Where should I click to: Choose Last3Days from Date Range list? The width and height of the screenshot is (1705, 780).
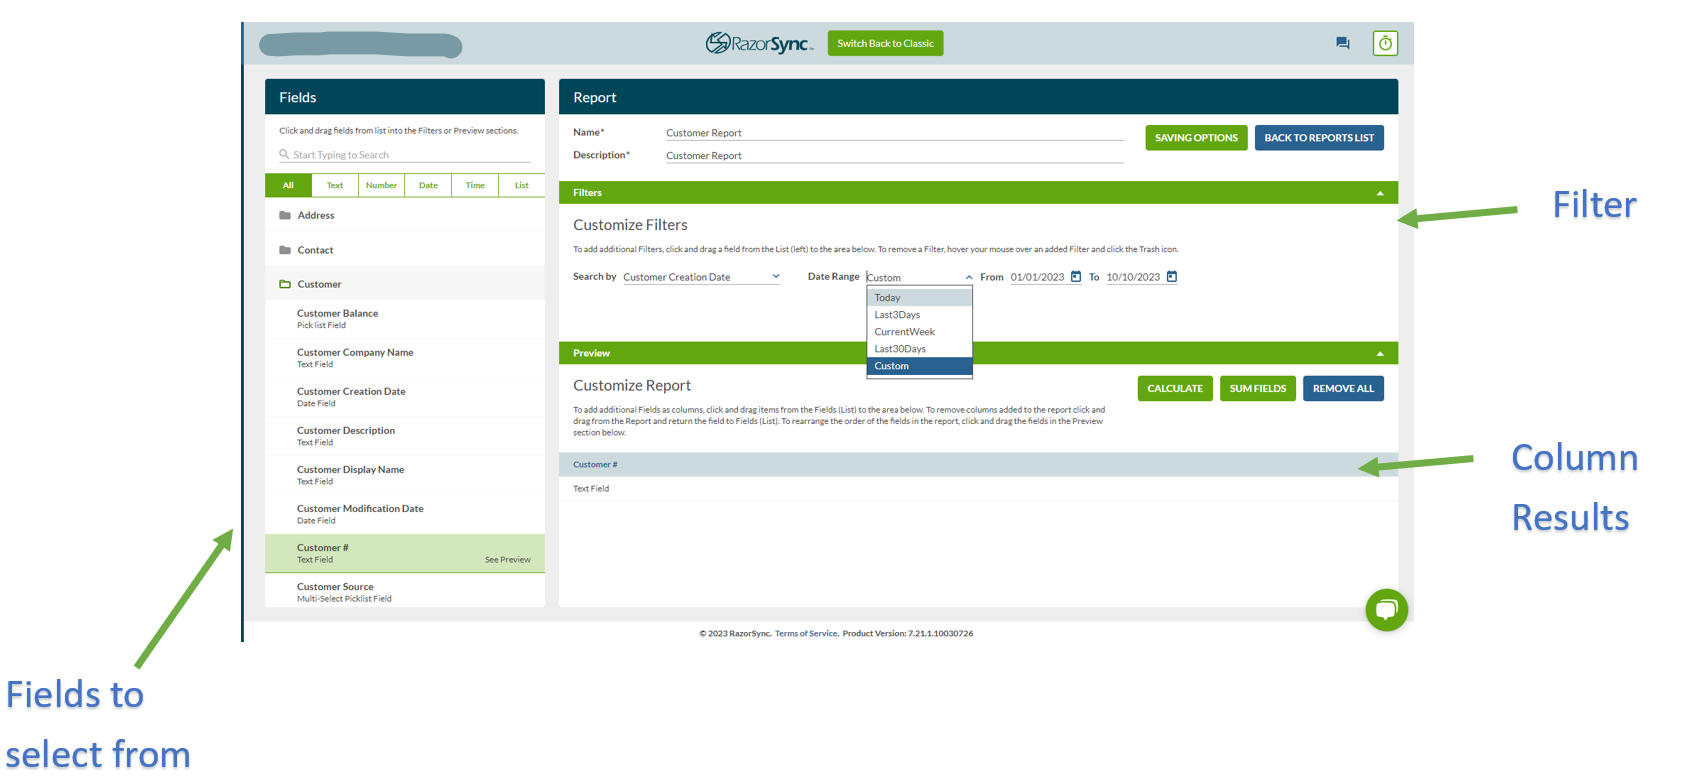[x=920, y=315]
